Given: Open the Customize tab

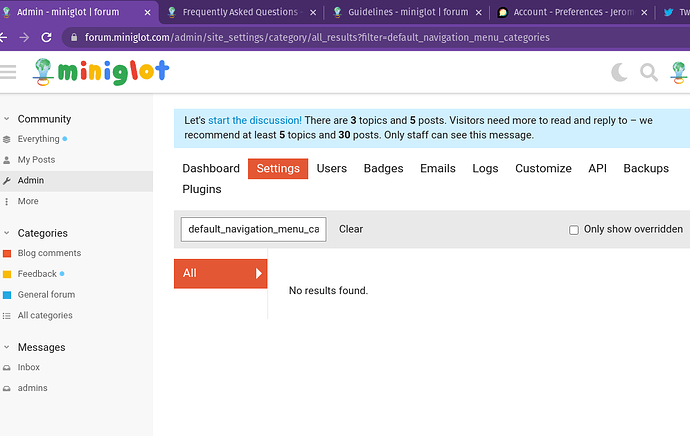Looking at the screenshot, I should (x=543, y=169).
